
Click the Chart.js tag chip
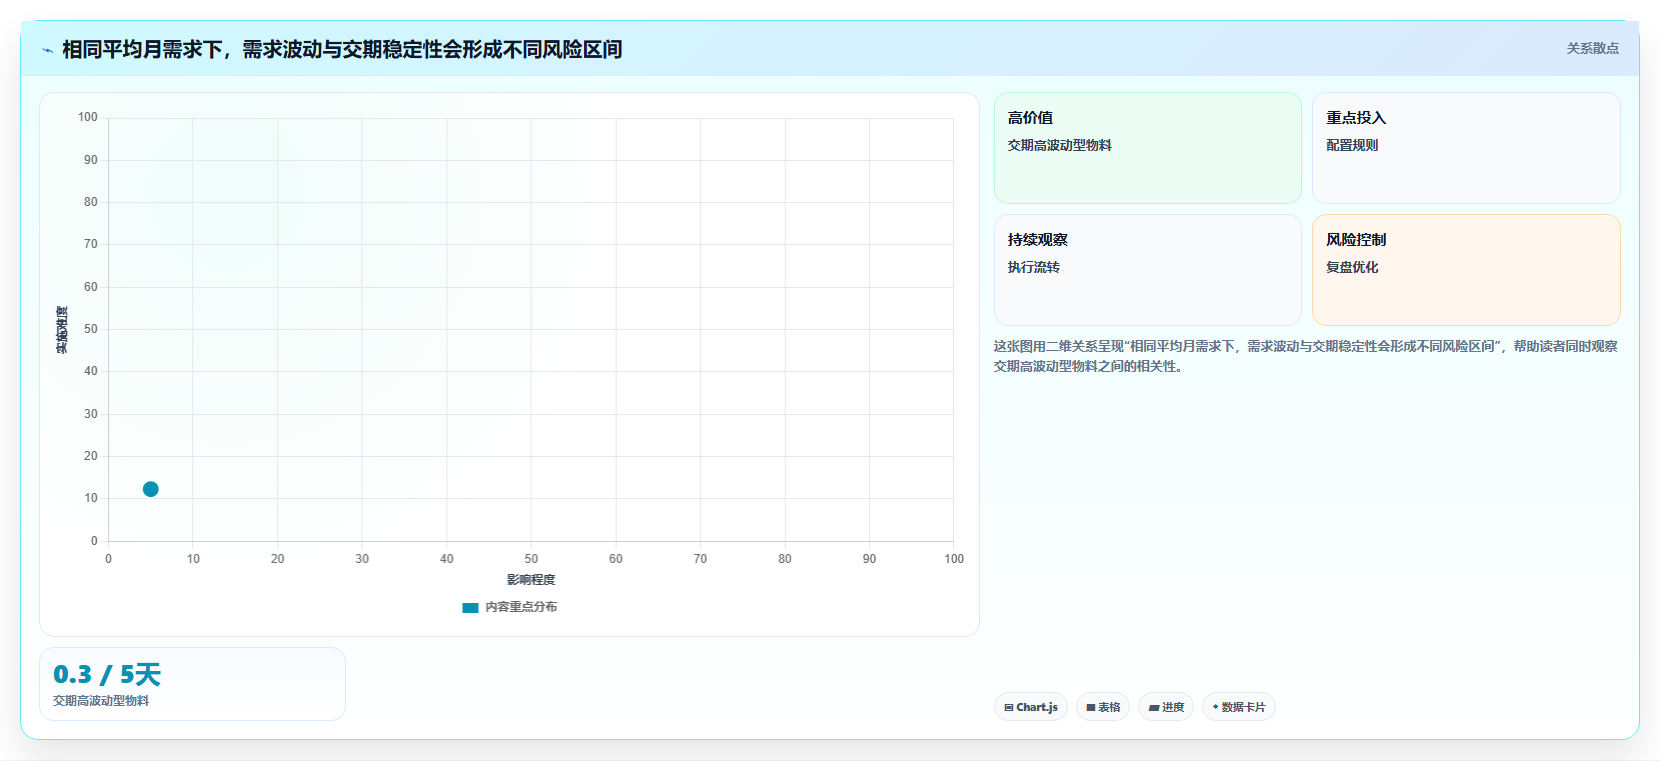pos(1031,707)
